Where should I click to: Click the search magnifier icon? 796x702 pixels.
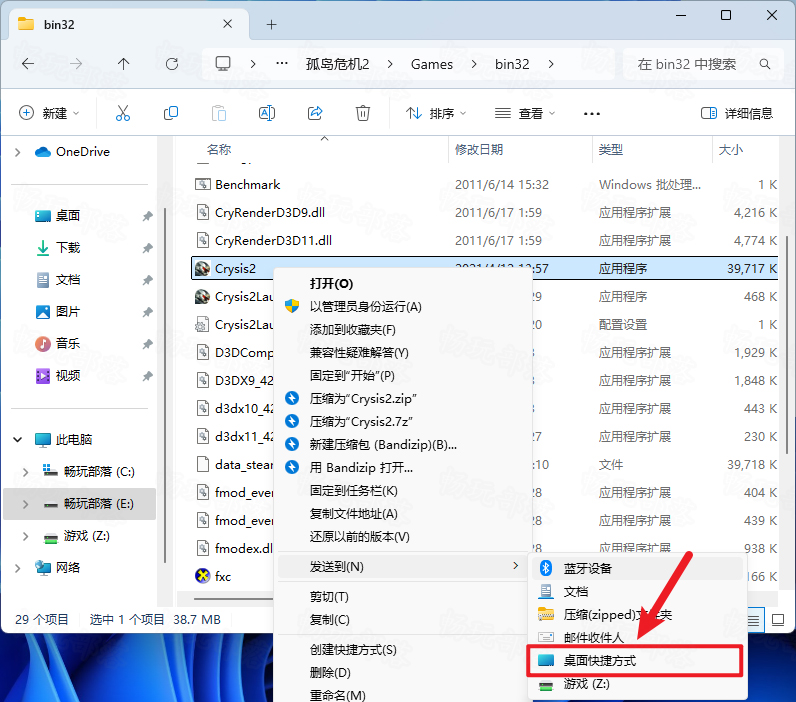tap(765, 64)
